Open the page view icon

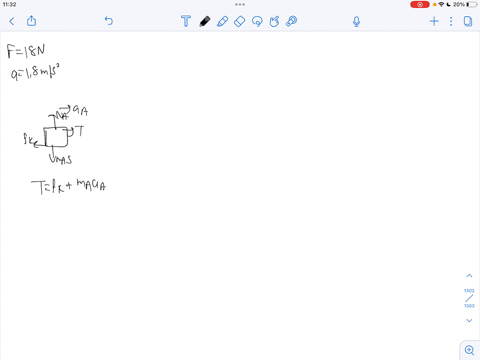pos(468,22)
